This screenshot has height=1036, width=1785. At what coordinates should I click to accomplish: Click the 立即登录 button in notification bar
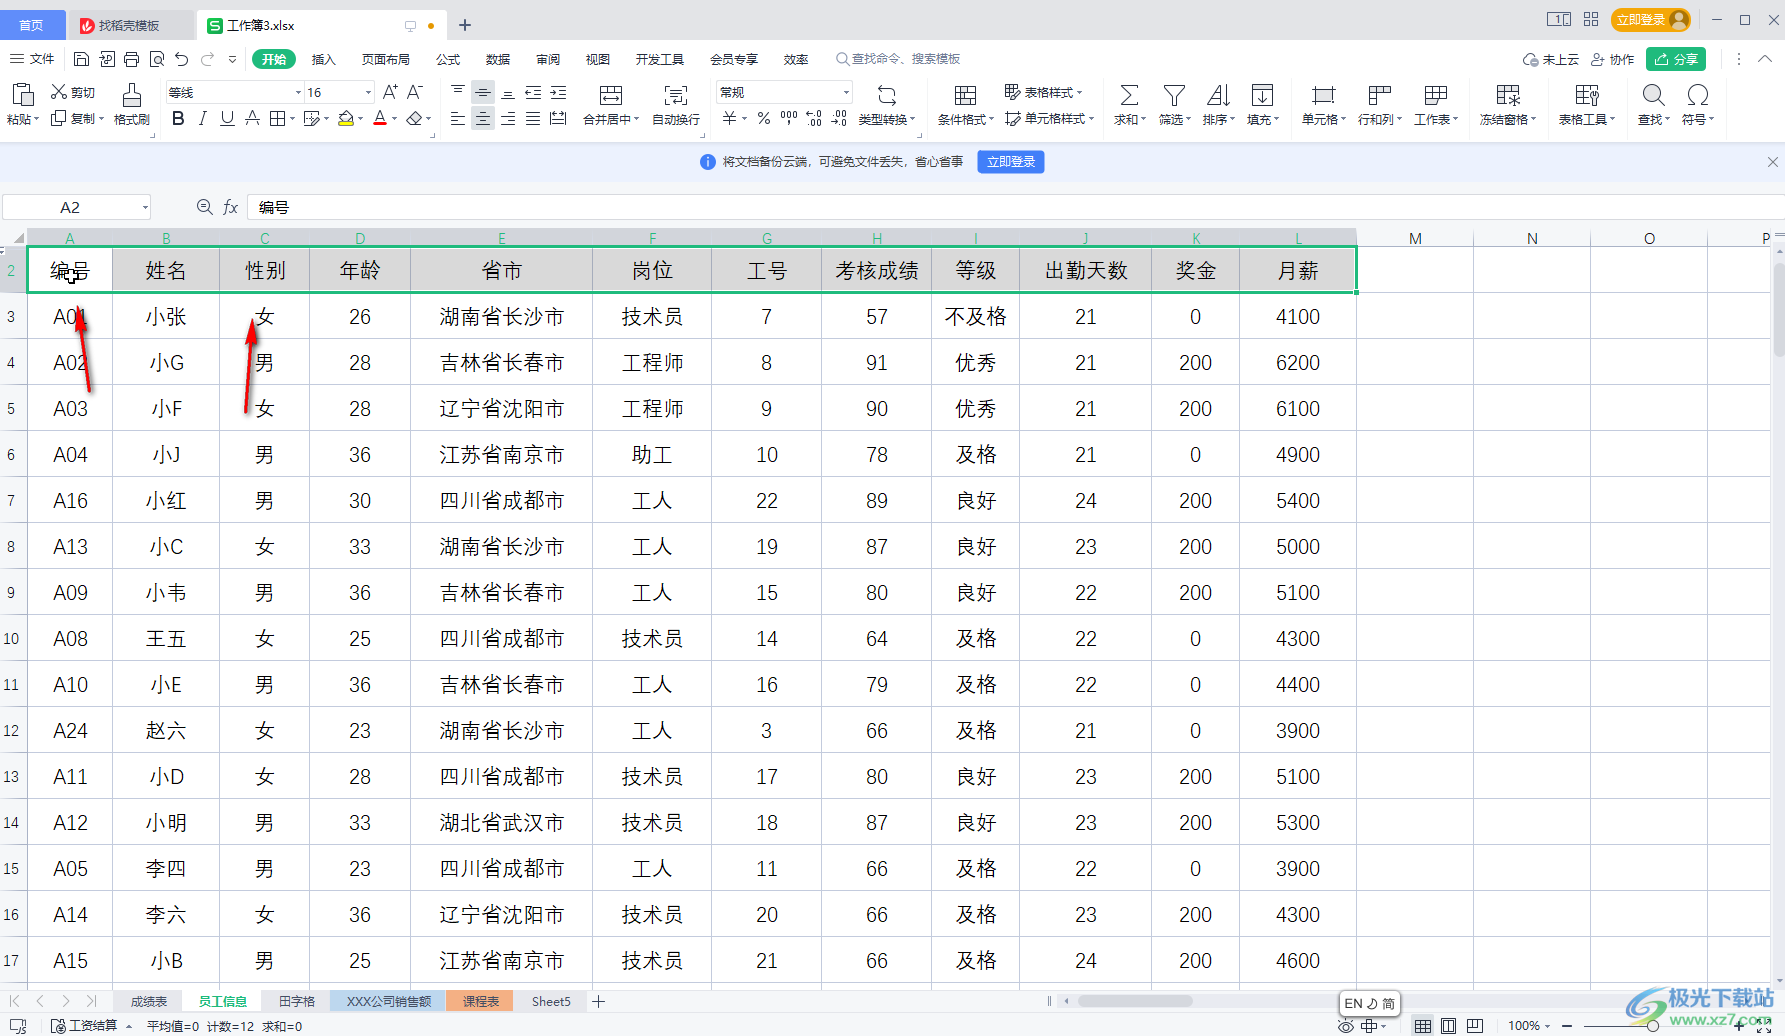(x=1011, y=161)
